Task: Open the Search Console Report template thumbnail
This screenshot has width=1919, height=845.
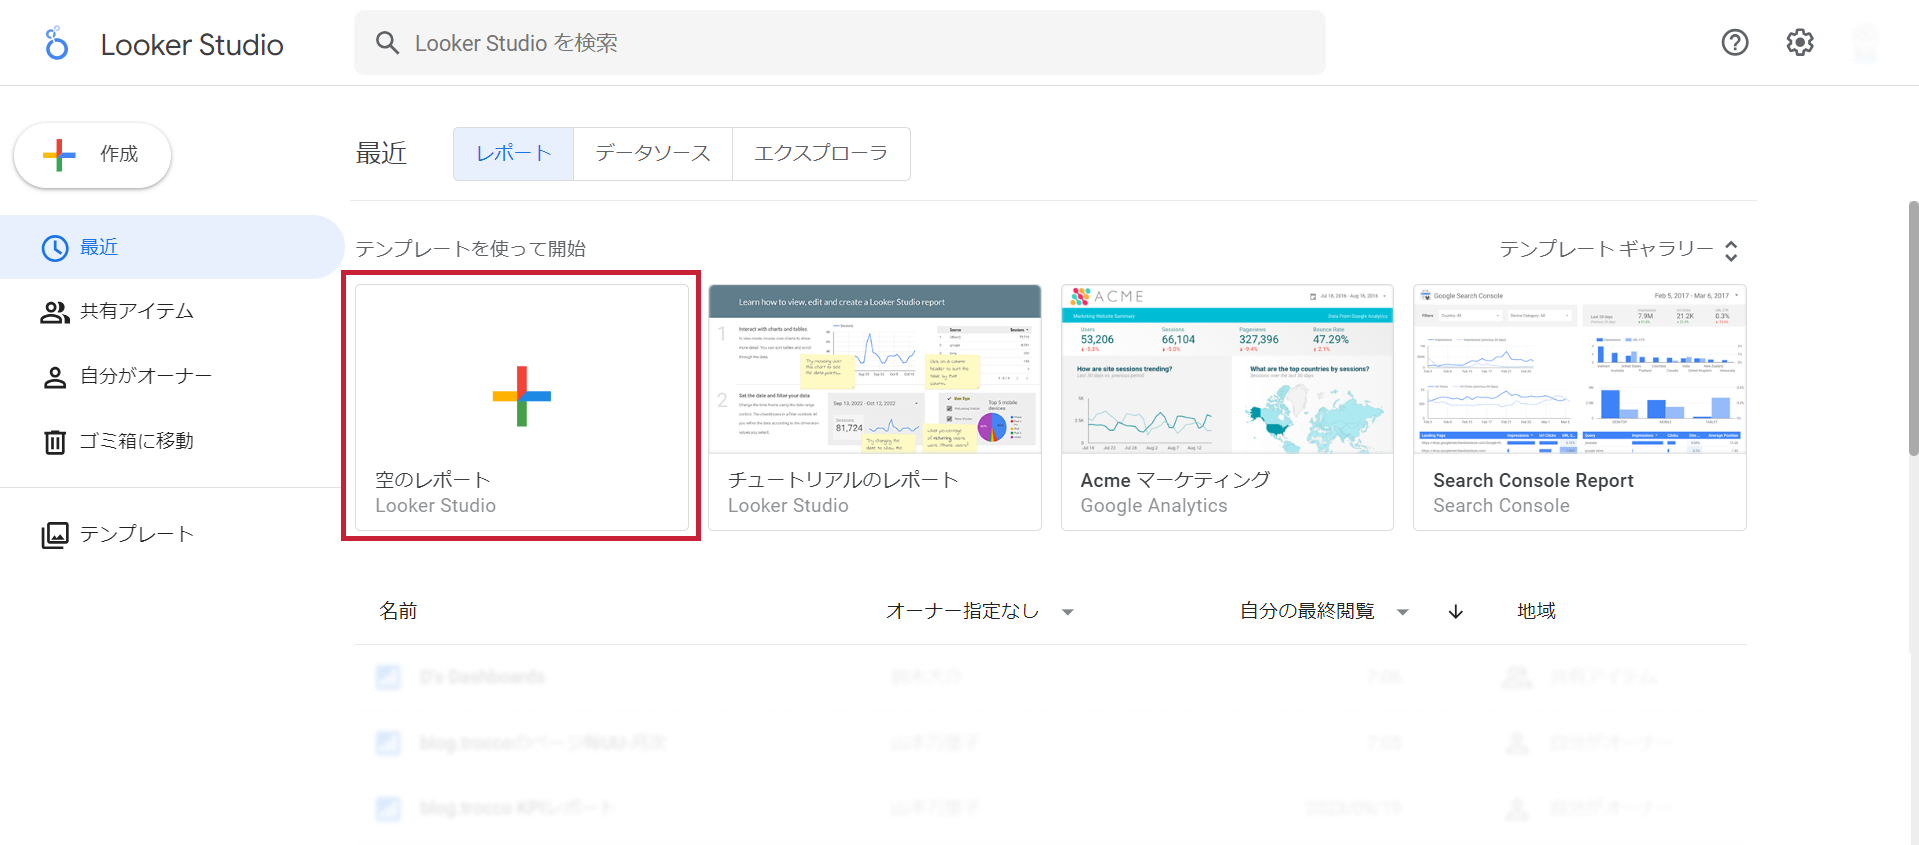Action: tap(1580, 369)
